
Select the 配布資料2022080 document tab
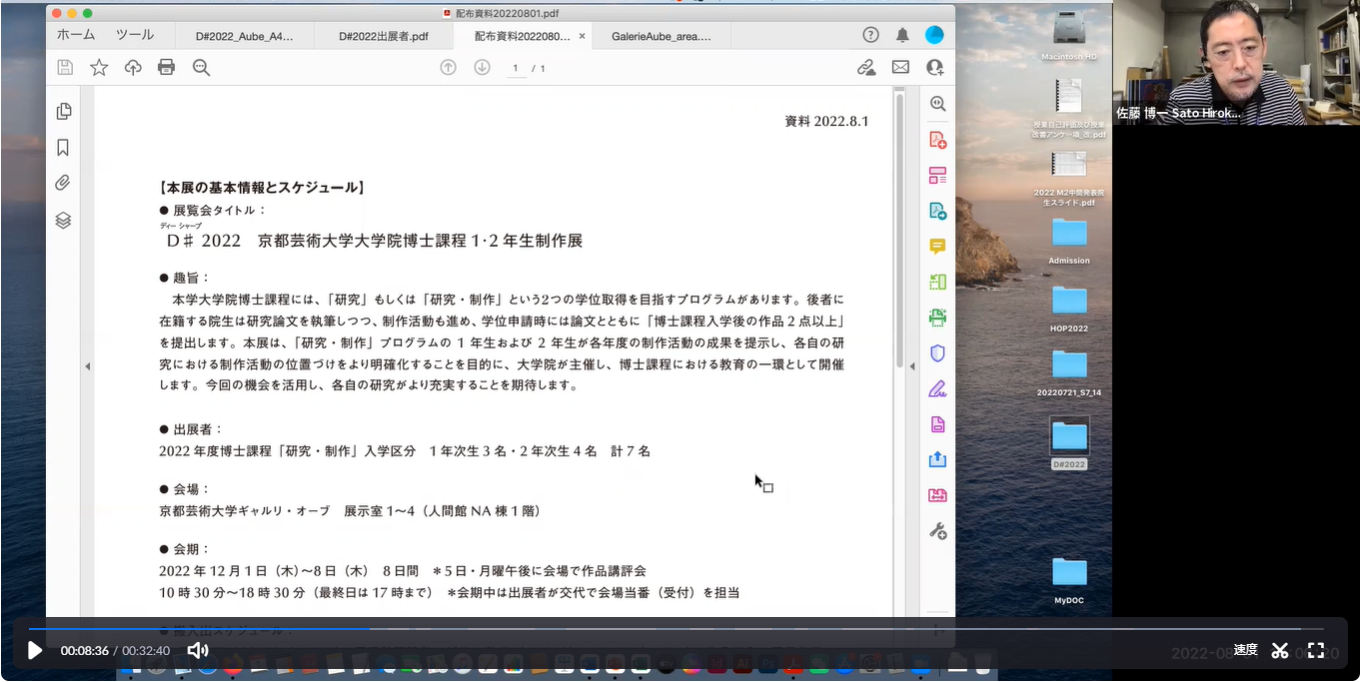pos(522,36)
